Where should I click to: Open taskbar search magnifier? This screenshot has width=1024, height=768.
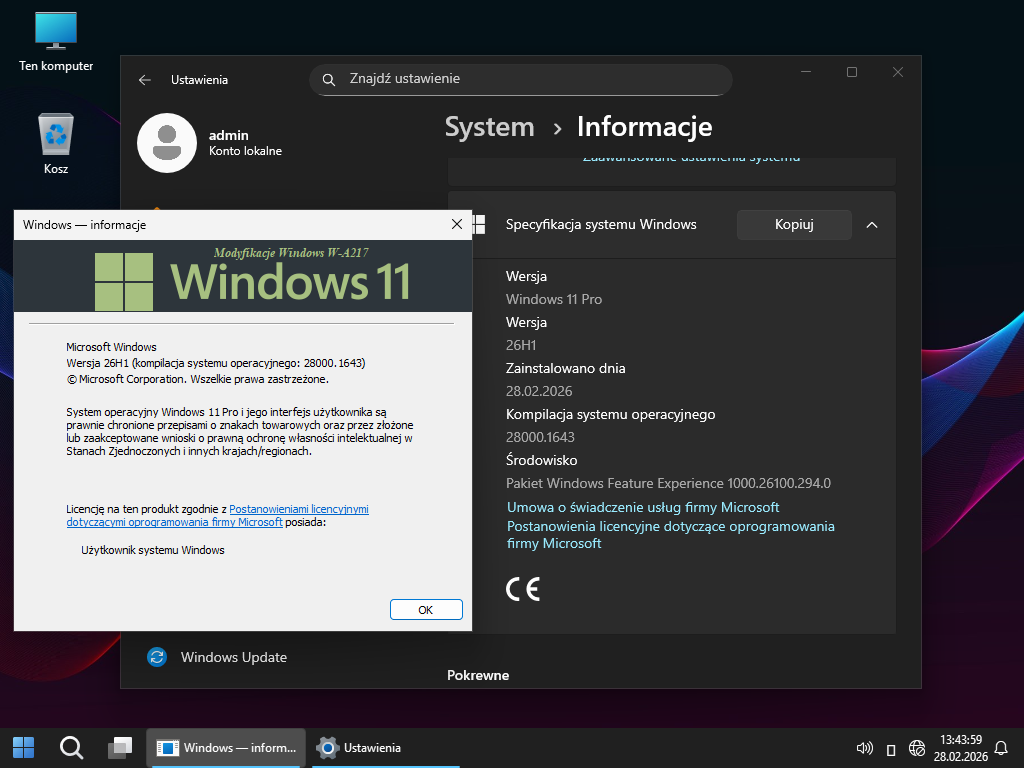coord(71,747)
